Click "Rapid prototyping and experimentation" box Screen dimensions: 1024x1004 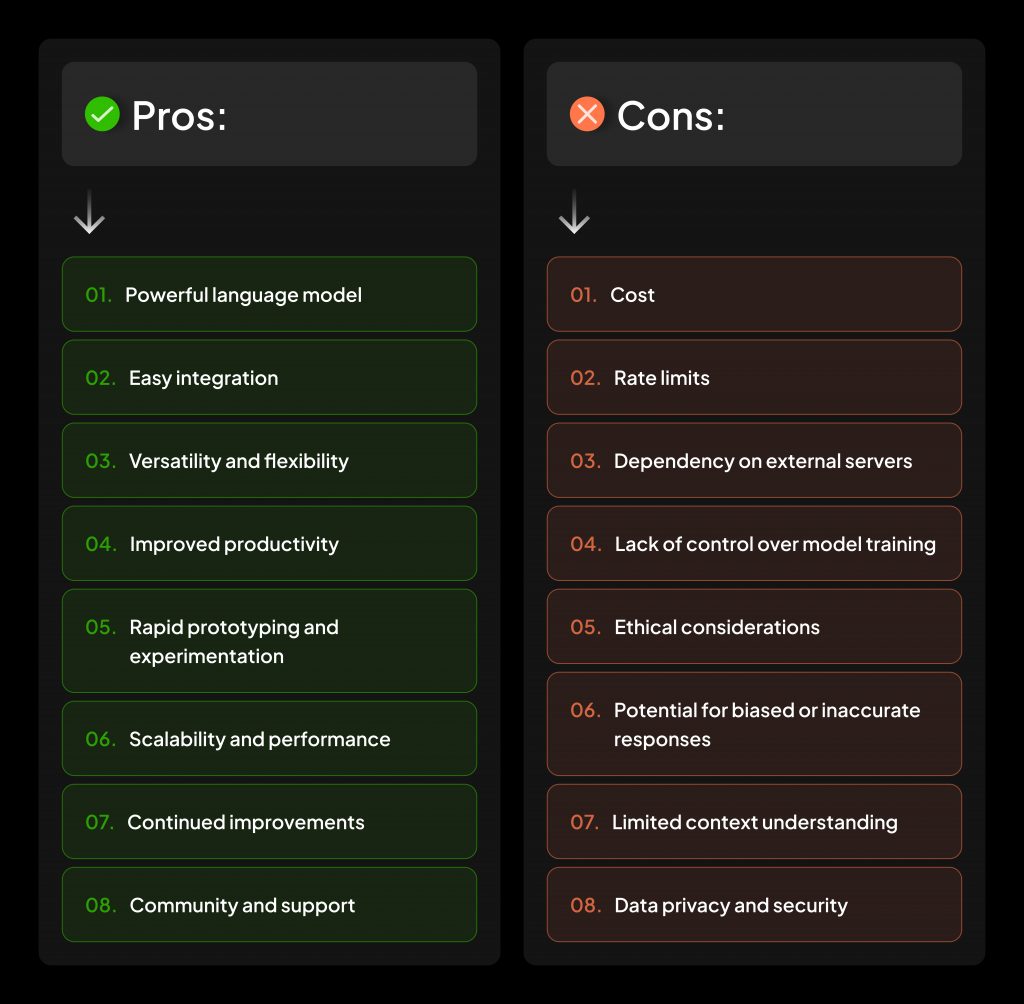click(x=269, y=641)
